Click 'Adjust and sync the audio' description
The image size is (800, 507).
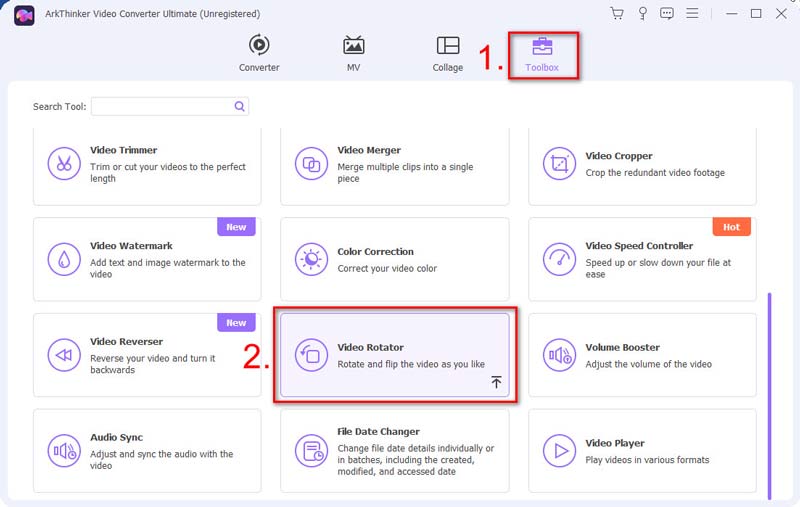[x=161, y=460]
